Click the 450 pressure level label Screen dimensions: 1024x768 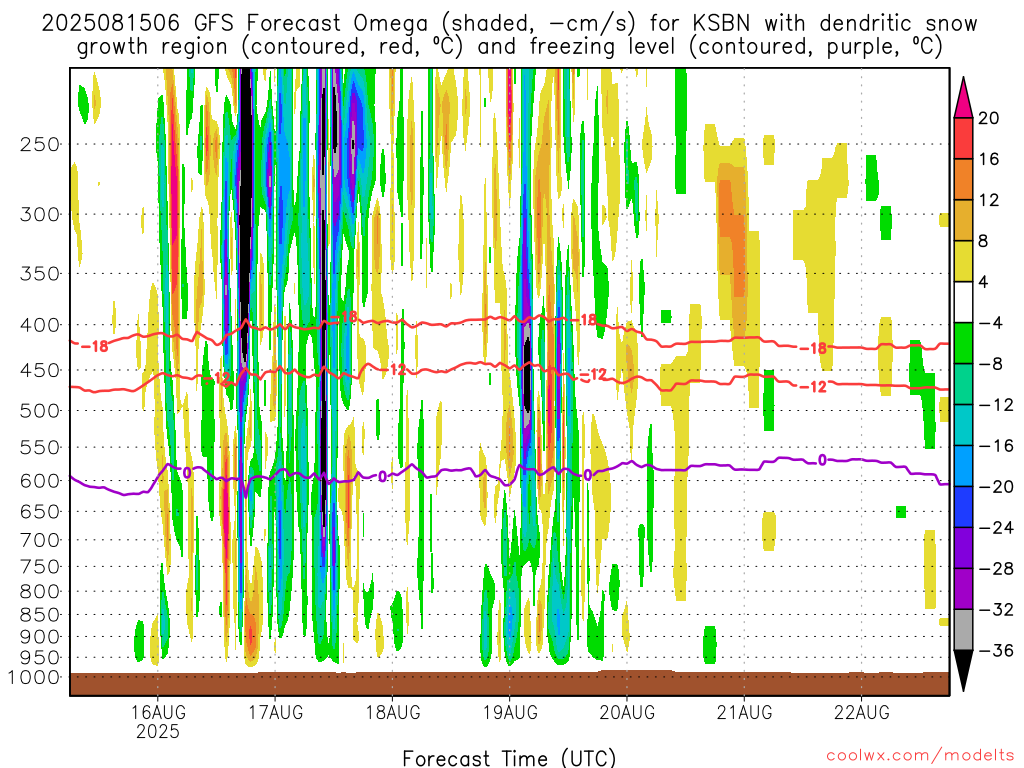click(x=40, y=370)
